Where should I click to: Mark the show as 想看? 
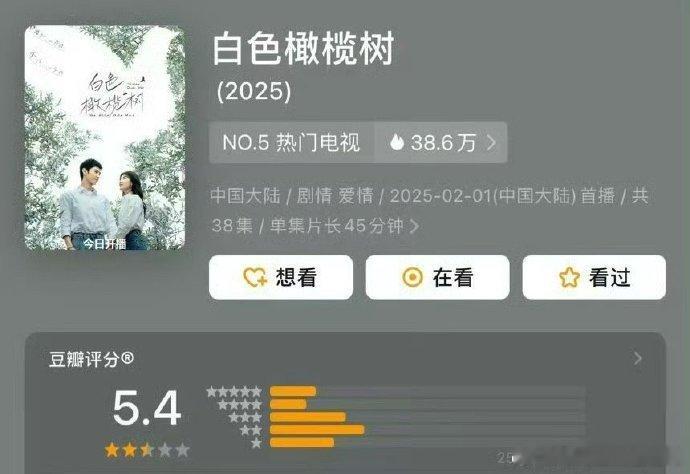tap(281, 277)
